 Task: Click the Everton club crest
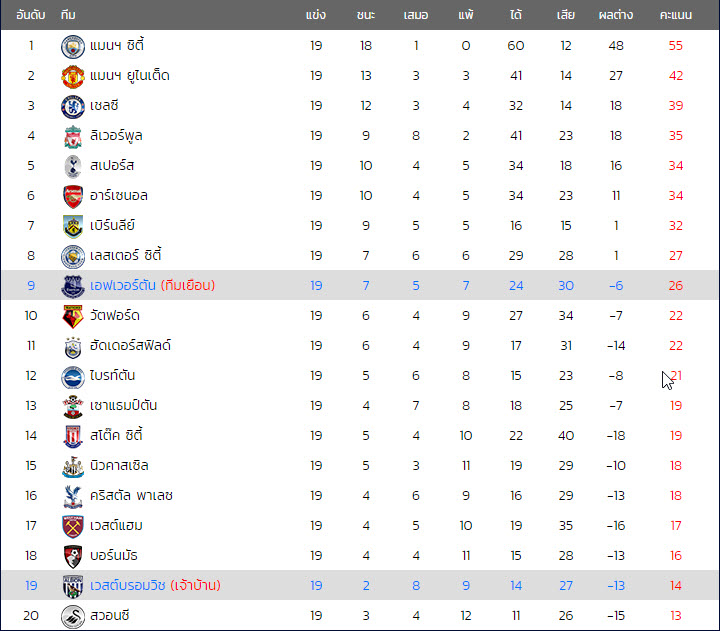[73, 287]
